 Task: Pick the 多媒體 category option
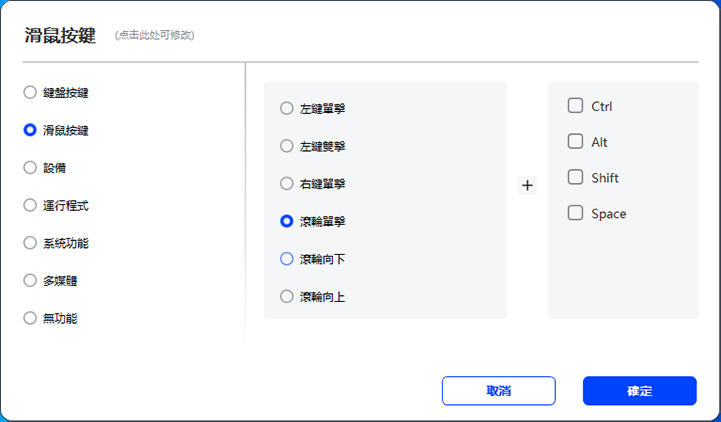(30, 281)
